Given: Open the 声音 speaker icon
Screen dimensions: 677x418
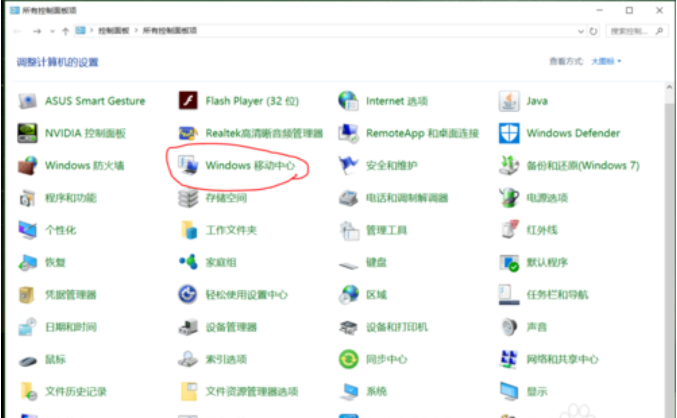Looking at the screenshot, I should 509,326.
